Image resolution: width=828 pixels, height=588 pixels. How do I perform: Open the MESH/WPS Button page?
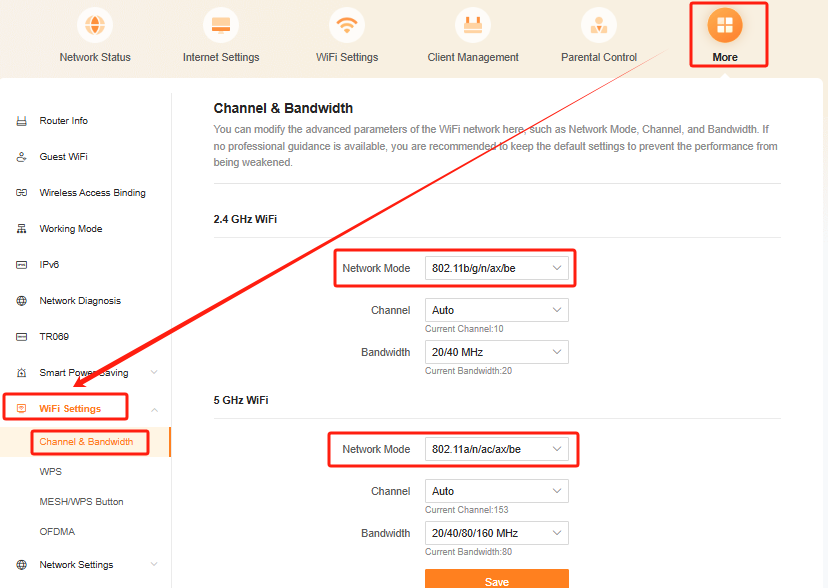click(x=81, y=501)
